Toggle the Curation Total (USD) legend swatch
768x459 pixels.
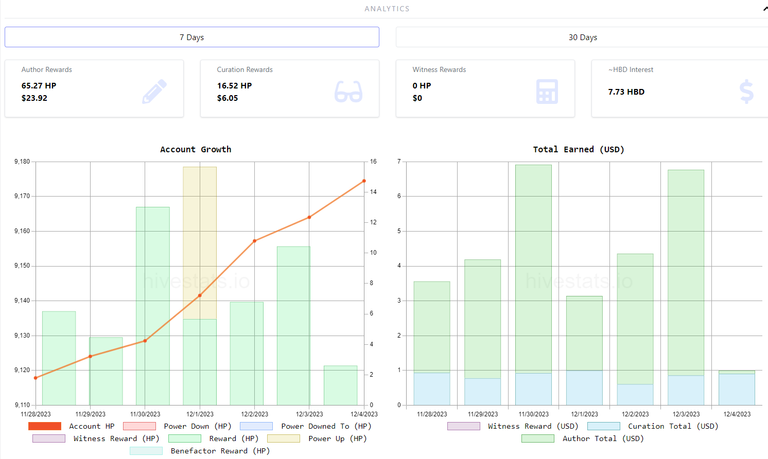[x=603, y=426]
